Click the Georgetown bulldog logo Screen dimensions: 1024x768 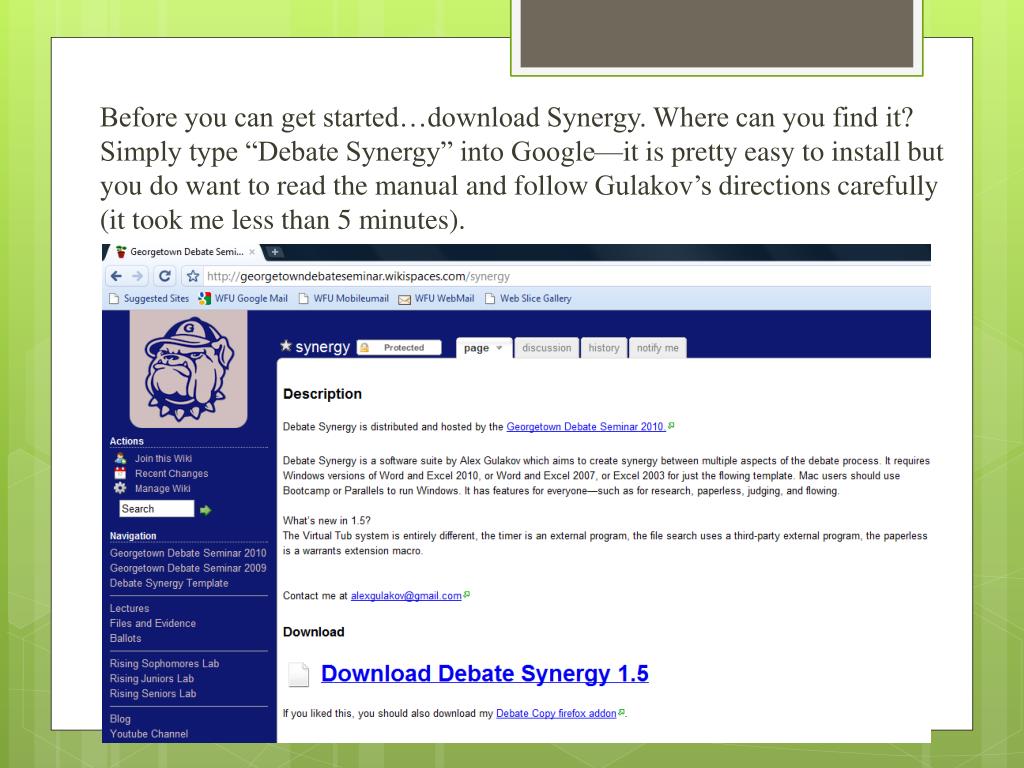pos(188,369)
